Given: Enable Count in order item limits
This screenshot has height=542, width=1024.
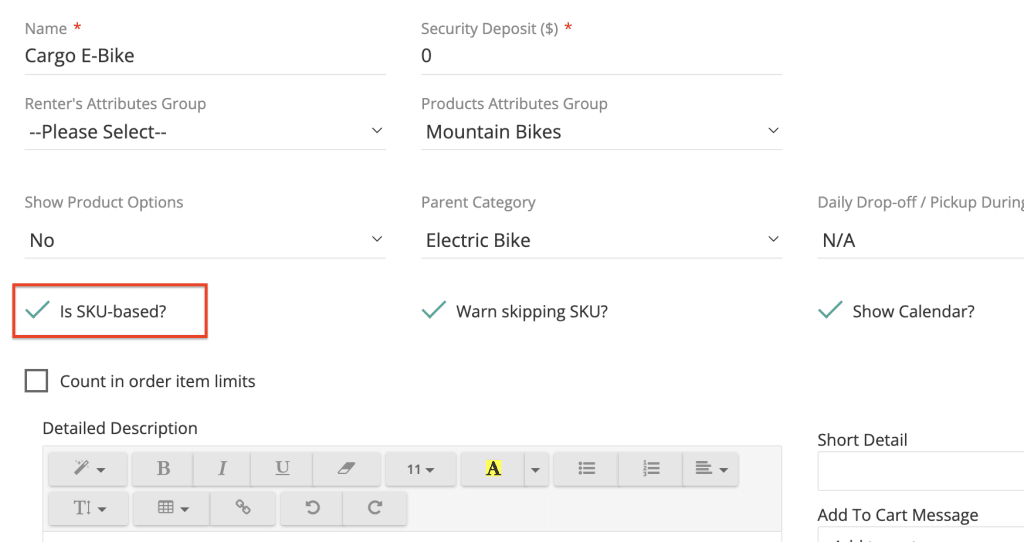Looking at the screenshot, I should coord(37,381).
